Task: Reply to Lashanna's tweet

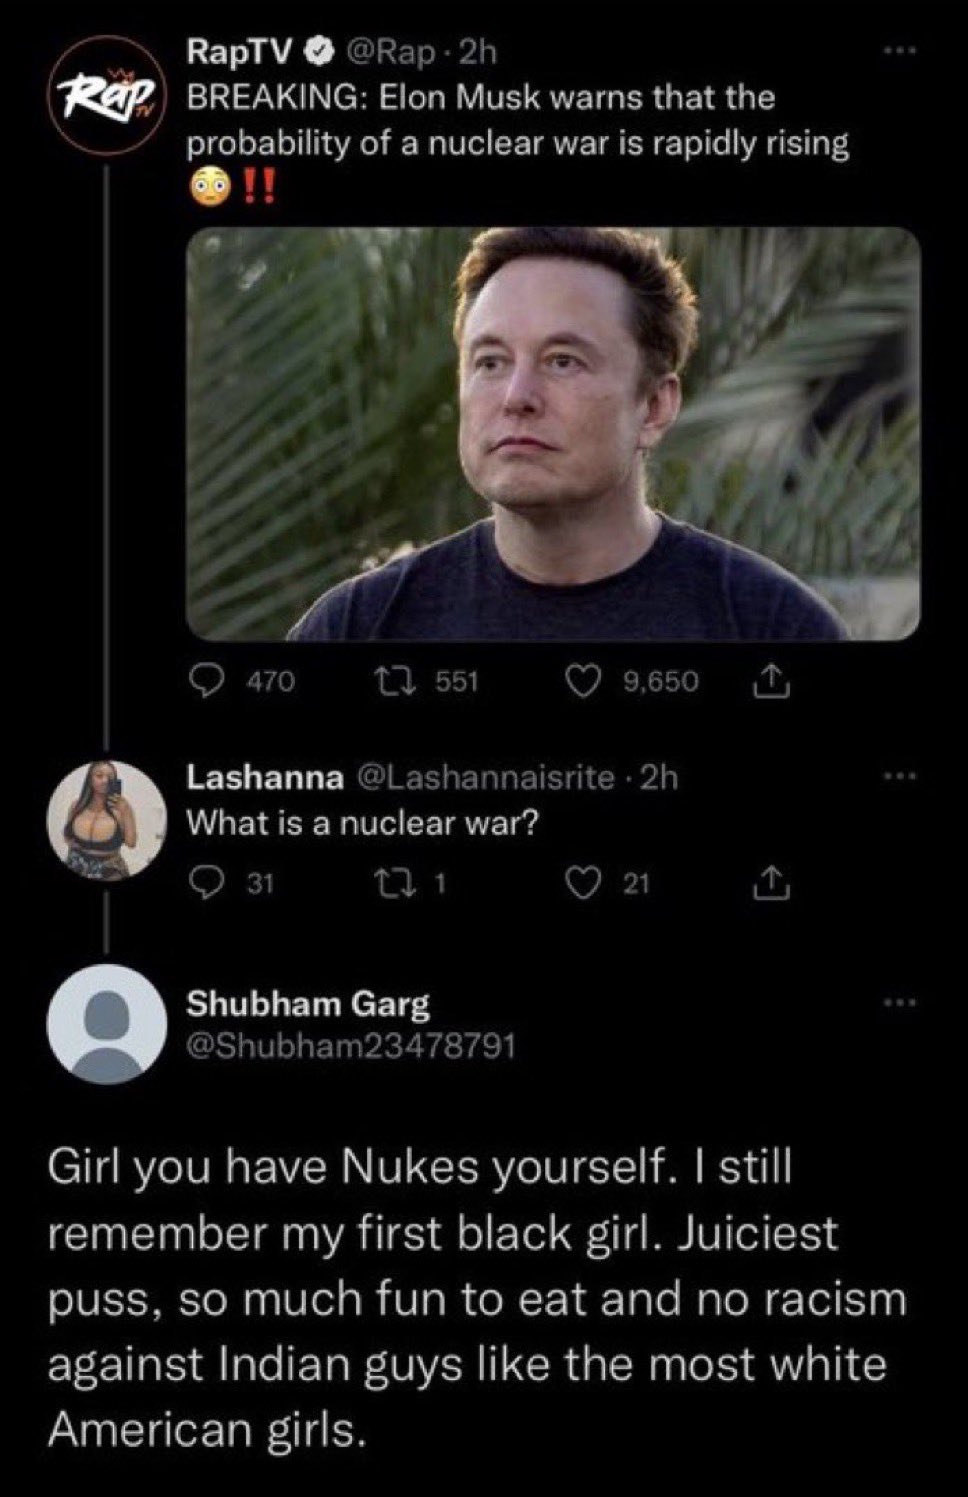Action: pos(232,883)
